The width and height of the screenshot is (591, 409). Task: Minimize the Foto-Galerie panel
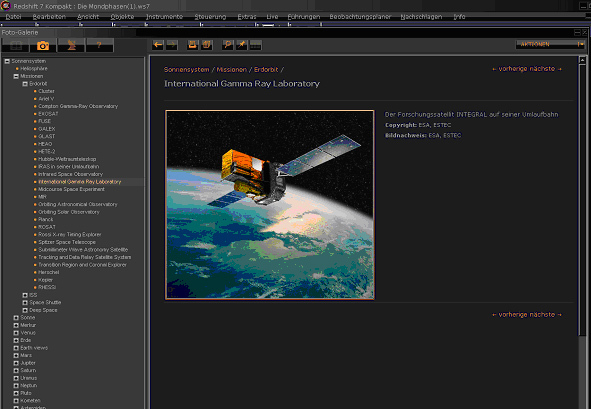tap(577, 32)
